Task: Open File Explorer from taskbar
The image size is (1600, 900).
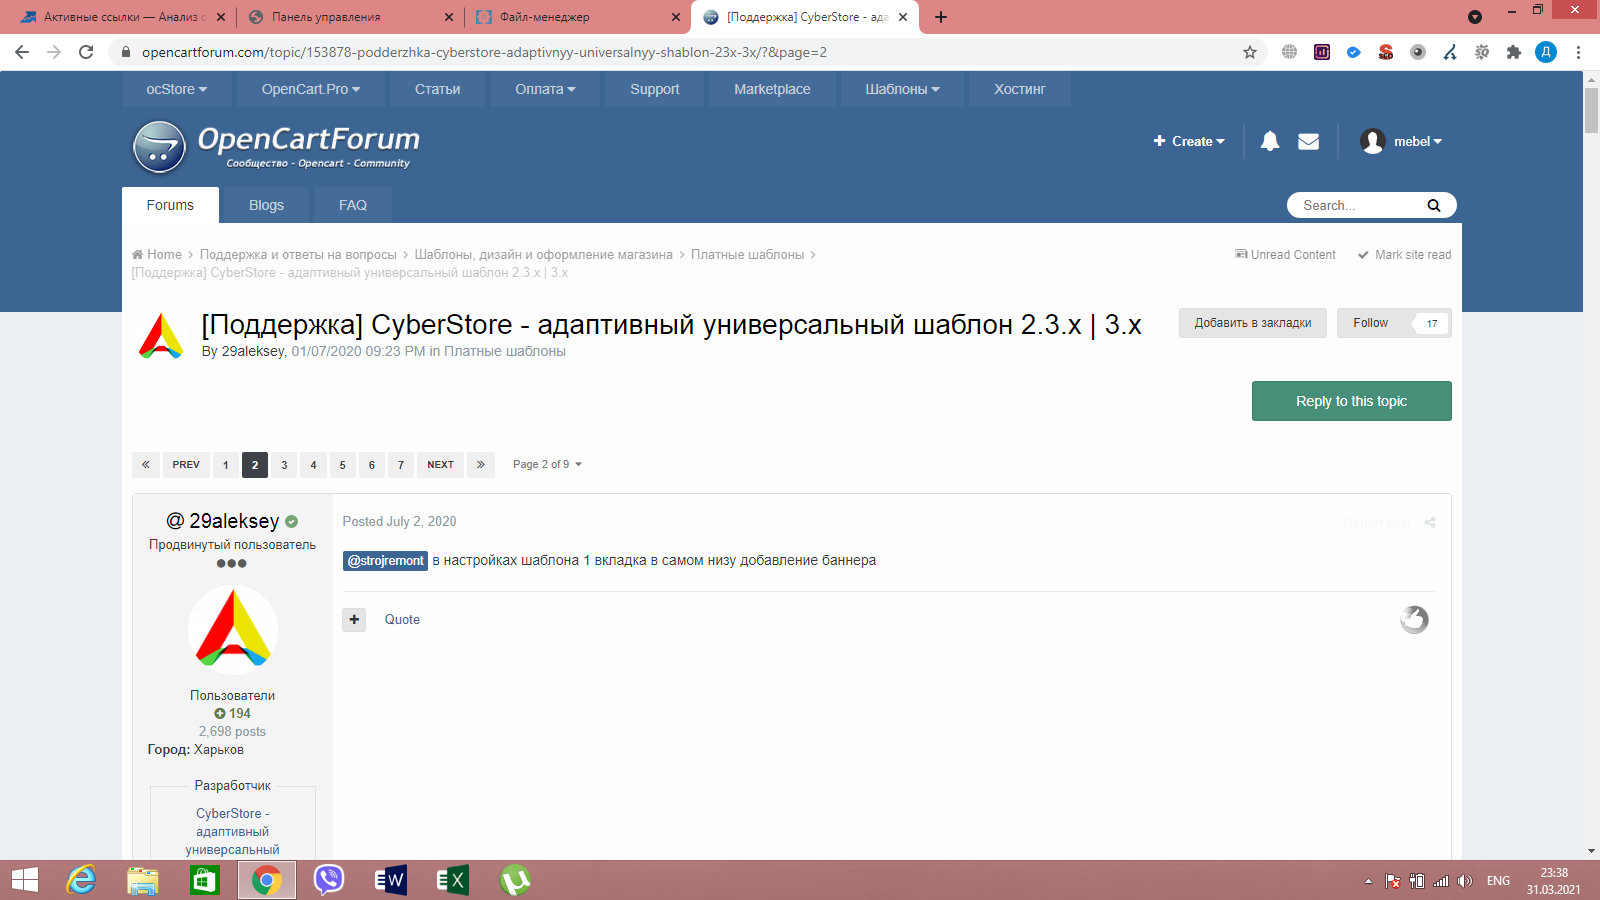Action: point(143,880)
